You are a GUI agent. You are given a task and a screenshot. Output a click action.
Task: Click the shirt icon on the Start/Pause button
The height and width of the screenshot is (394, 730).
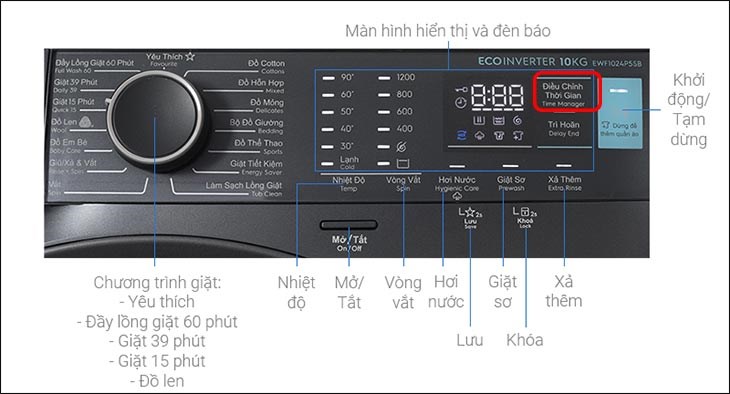pos(605,125)
